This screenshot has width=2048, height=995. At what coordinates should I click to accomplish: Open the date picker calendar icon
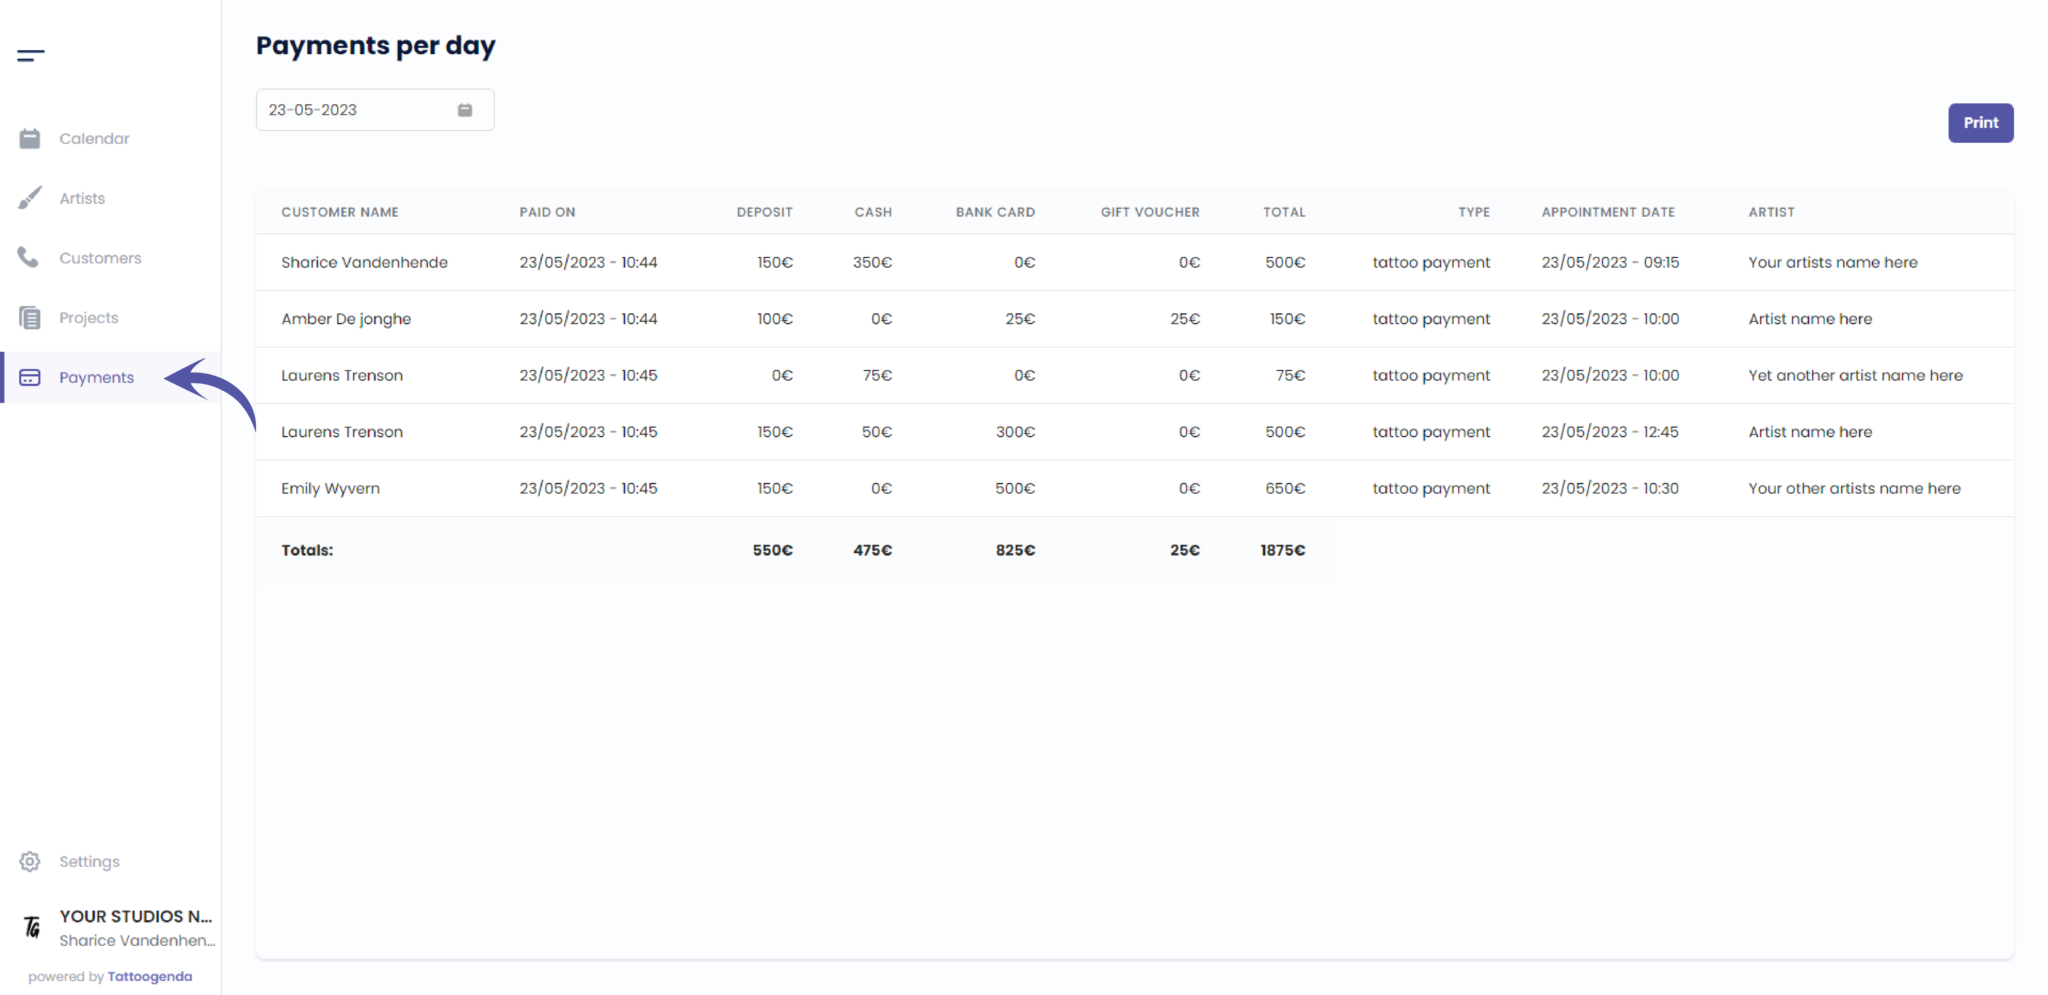click(x=465, y=110)
